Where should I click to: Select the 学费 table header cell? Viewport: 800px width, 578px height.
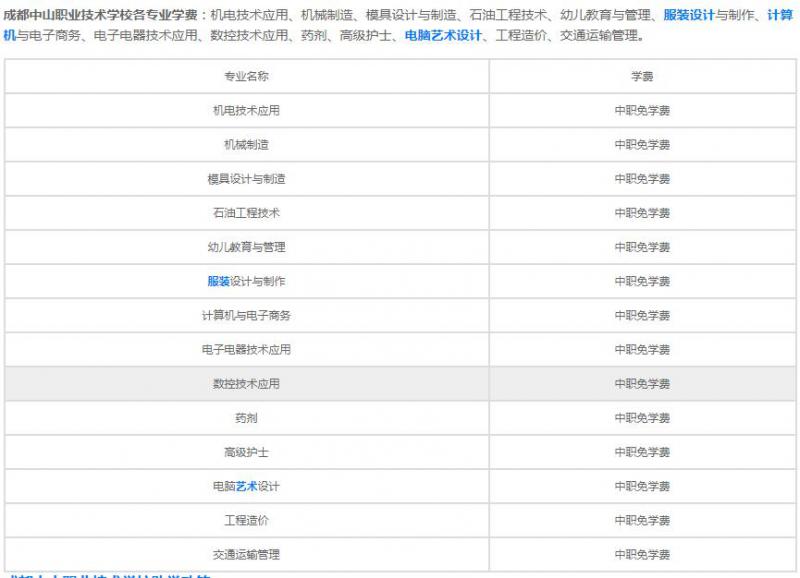coord(638,75)
